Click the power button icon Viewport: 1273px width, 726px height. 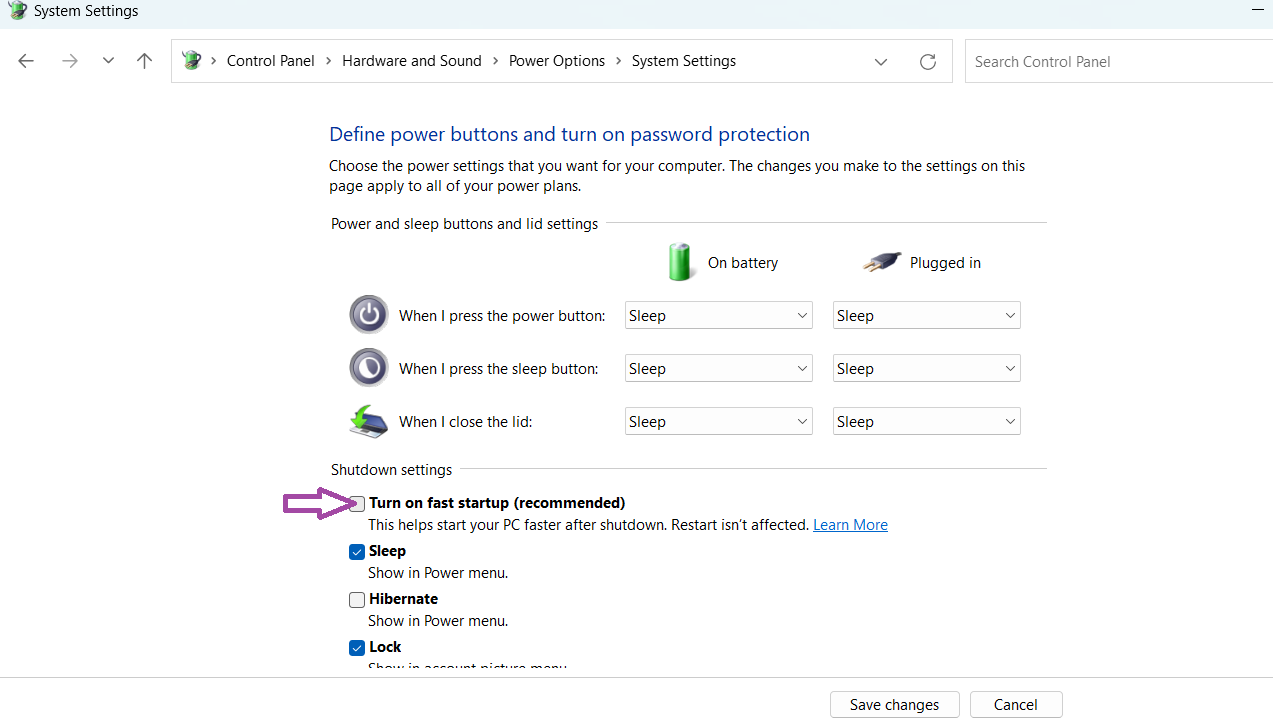pos(368,315)
